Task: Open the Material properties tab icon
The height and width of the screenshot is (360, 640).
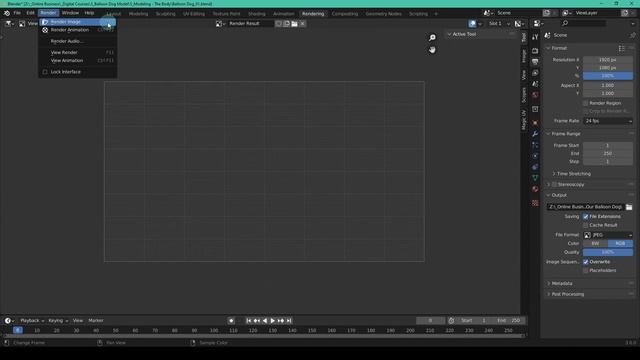Action: (535, 189)
